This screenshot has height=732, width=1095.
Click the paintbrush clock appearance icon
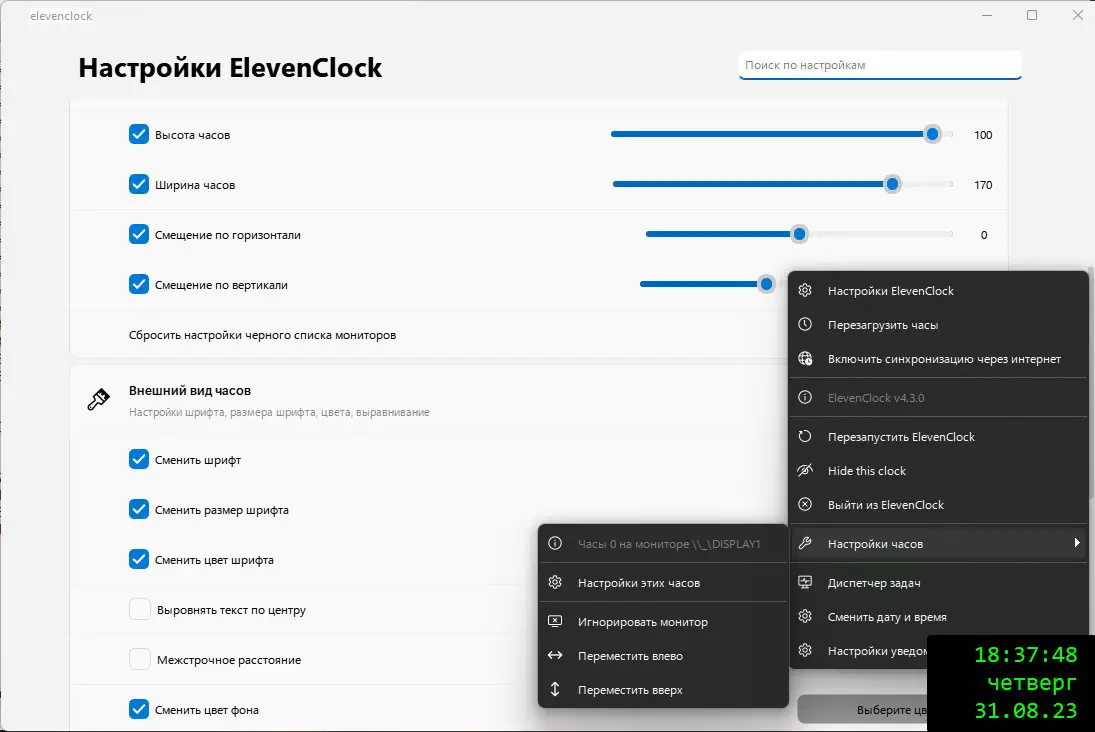98,400
